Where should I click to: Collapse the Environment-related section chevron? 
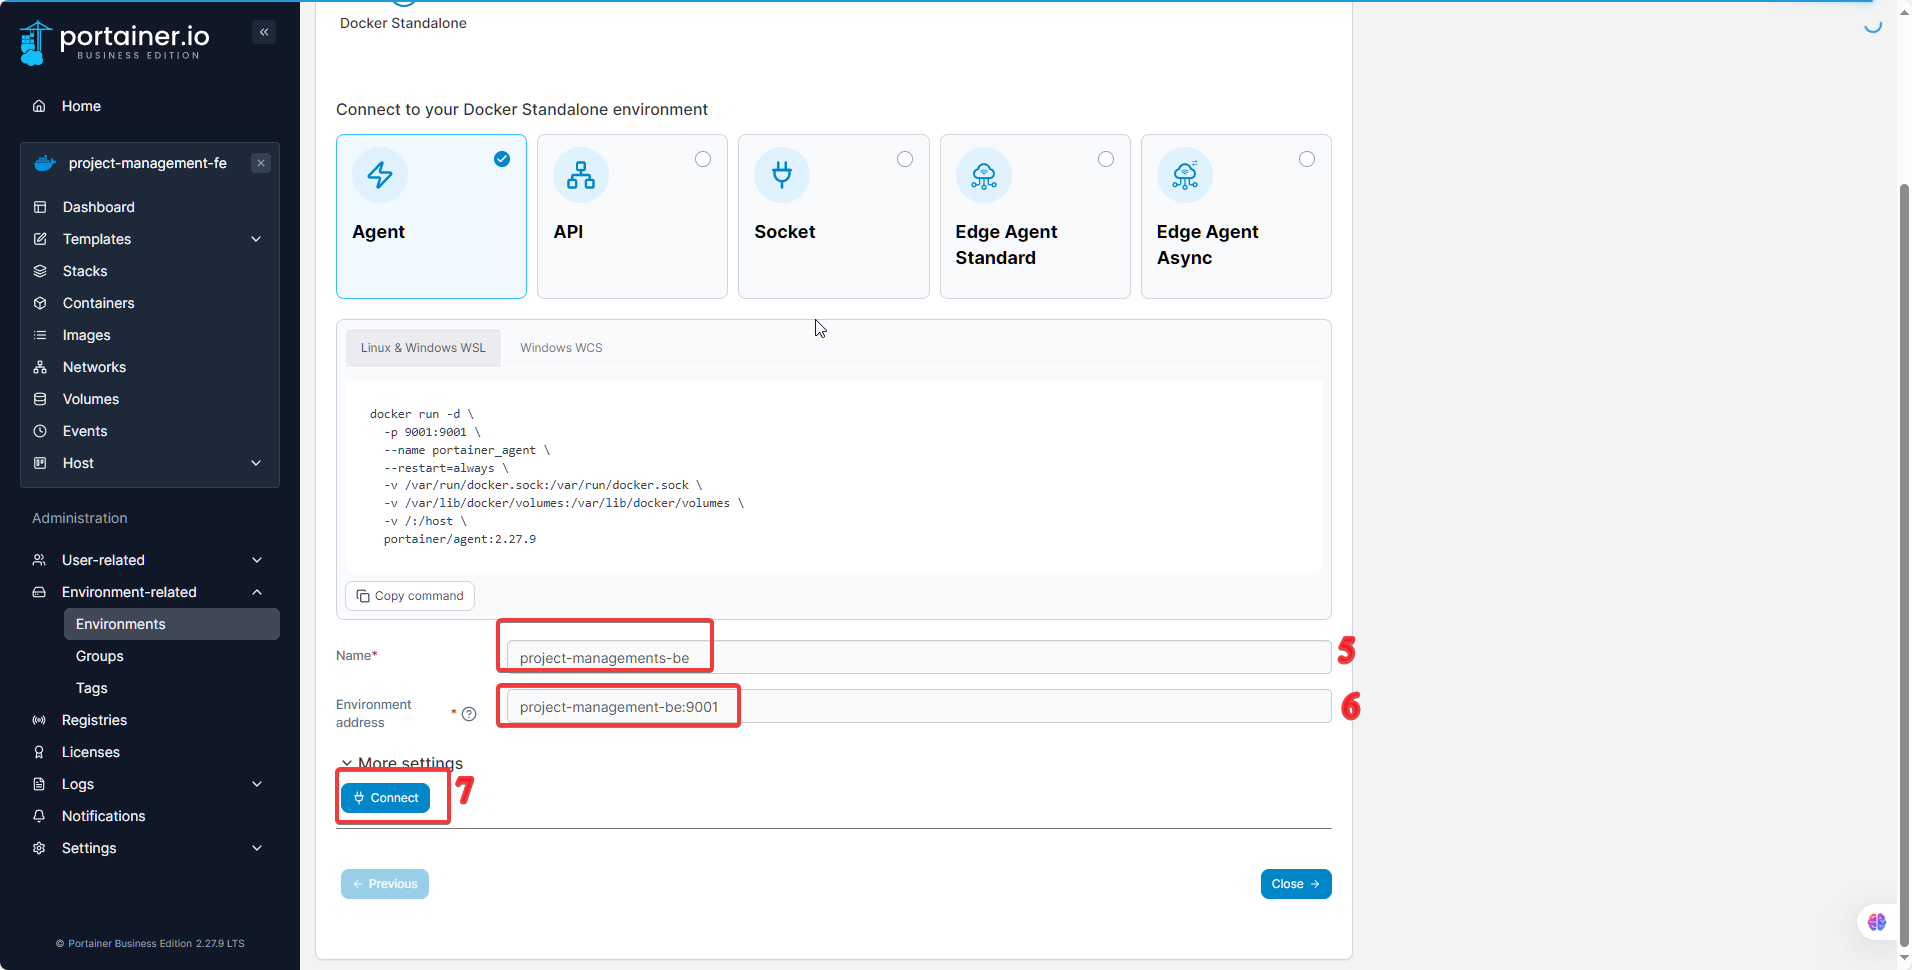pos(257,592)
